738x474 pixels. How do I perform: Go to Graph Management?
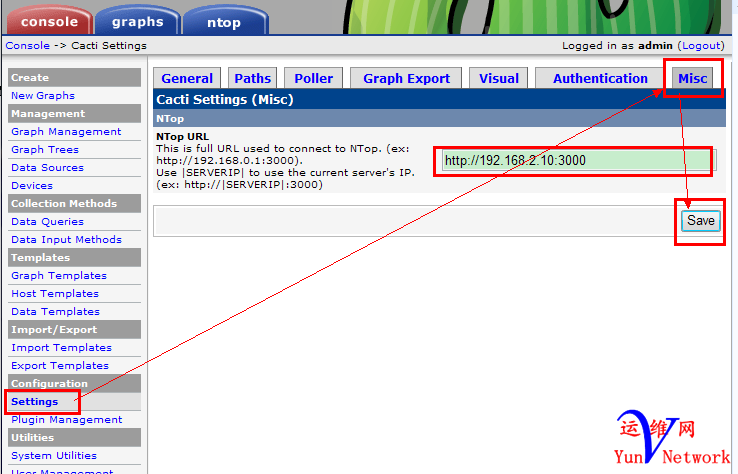(66, 132)
